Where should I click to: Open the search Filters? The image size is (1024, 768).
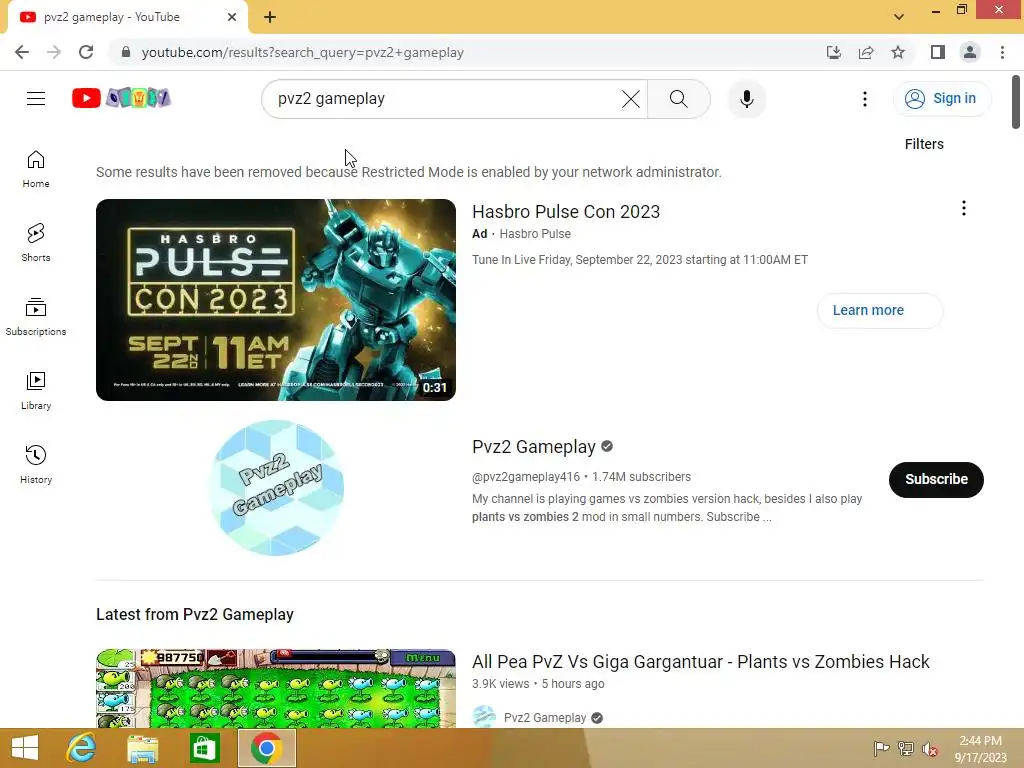click(924, 144)
